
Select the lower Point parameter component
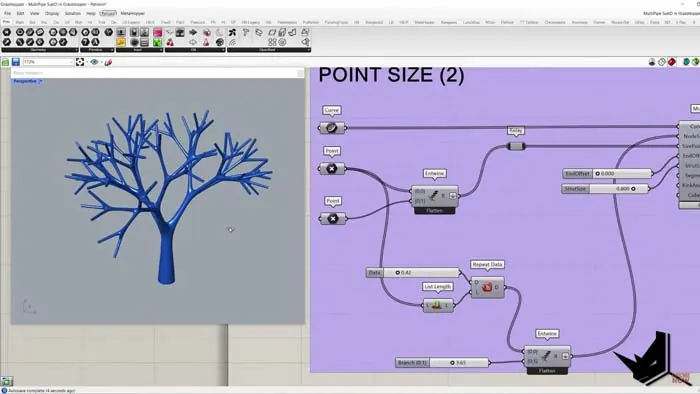(333, 219)
